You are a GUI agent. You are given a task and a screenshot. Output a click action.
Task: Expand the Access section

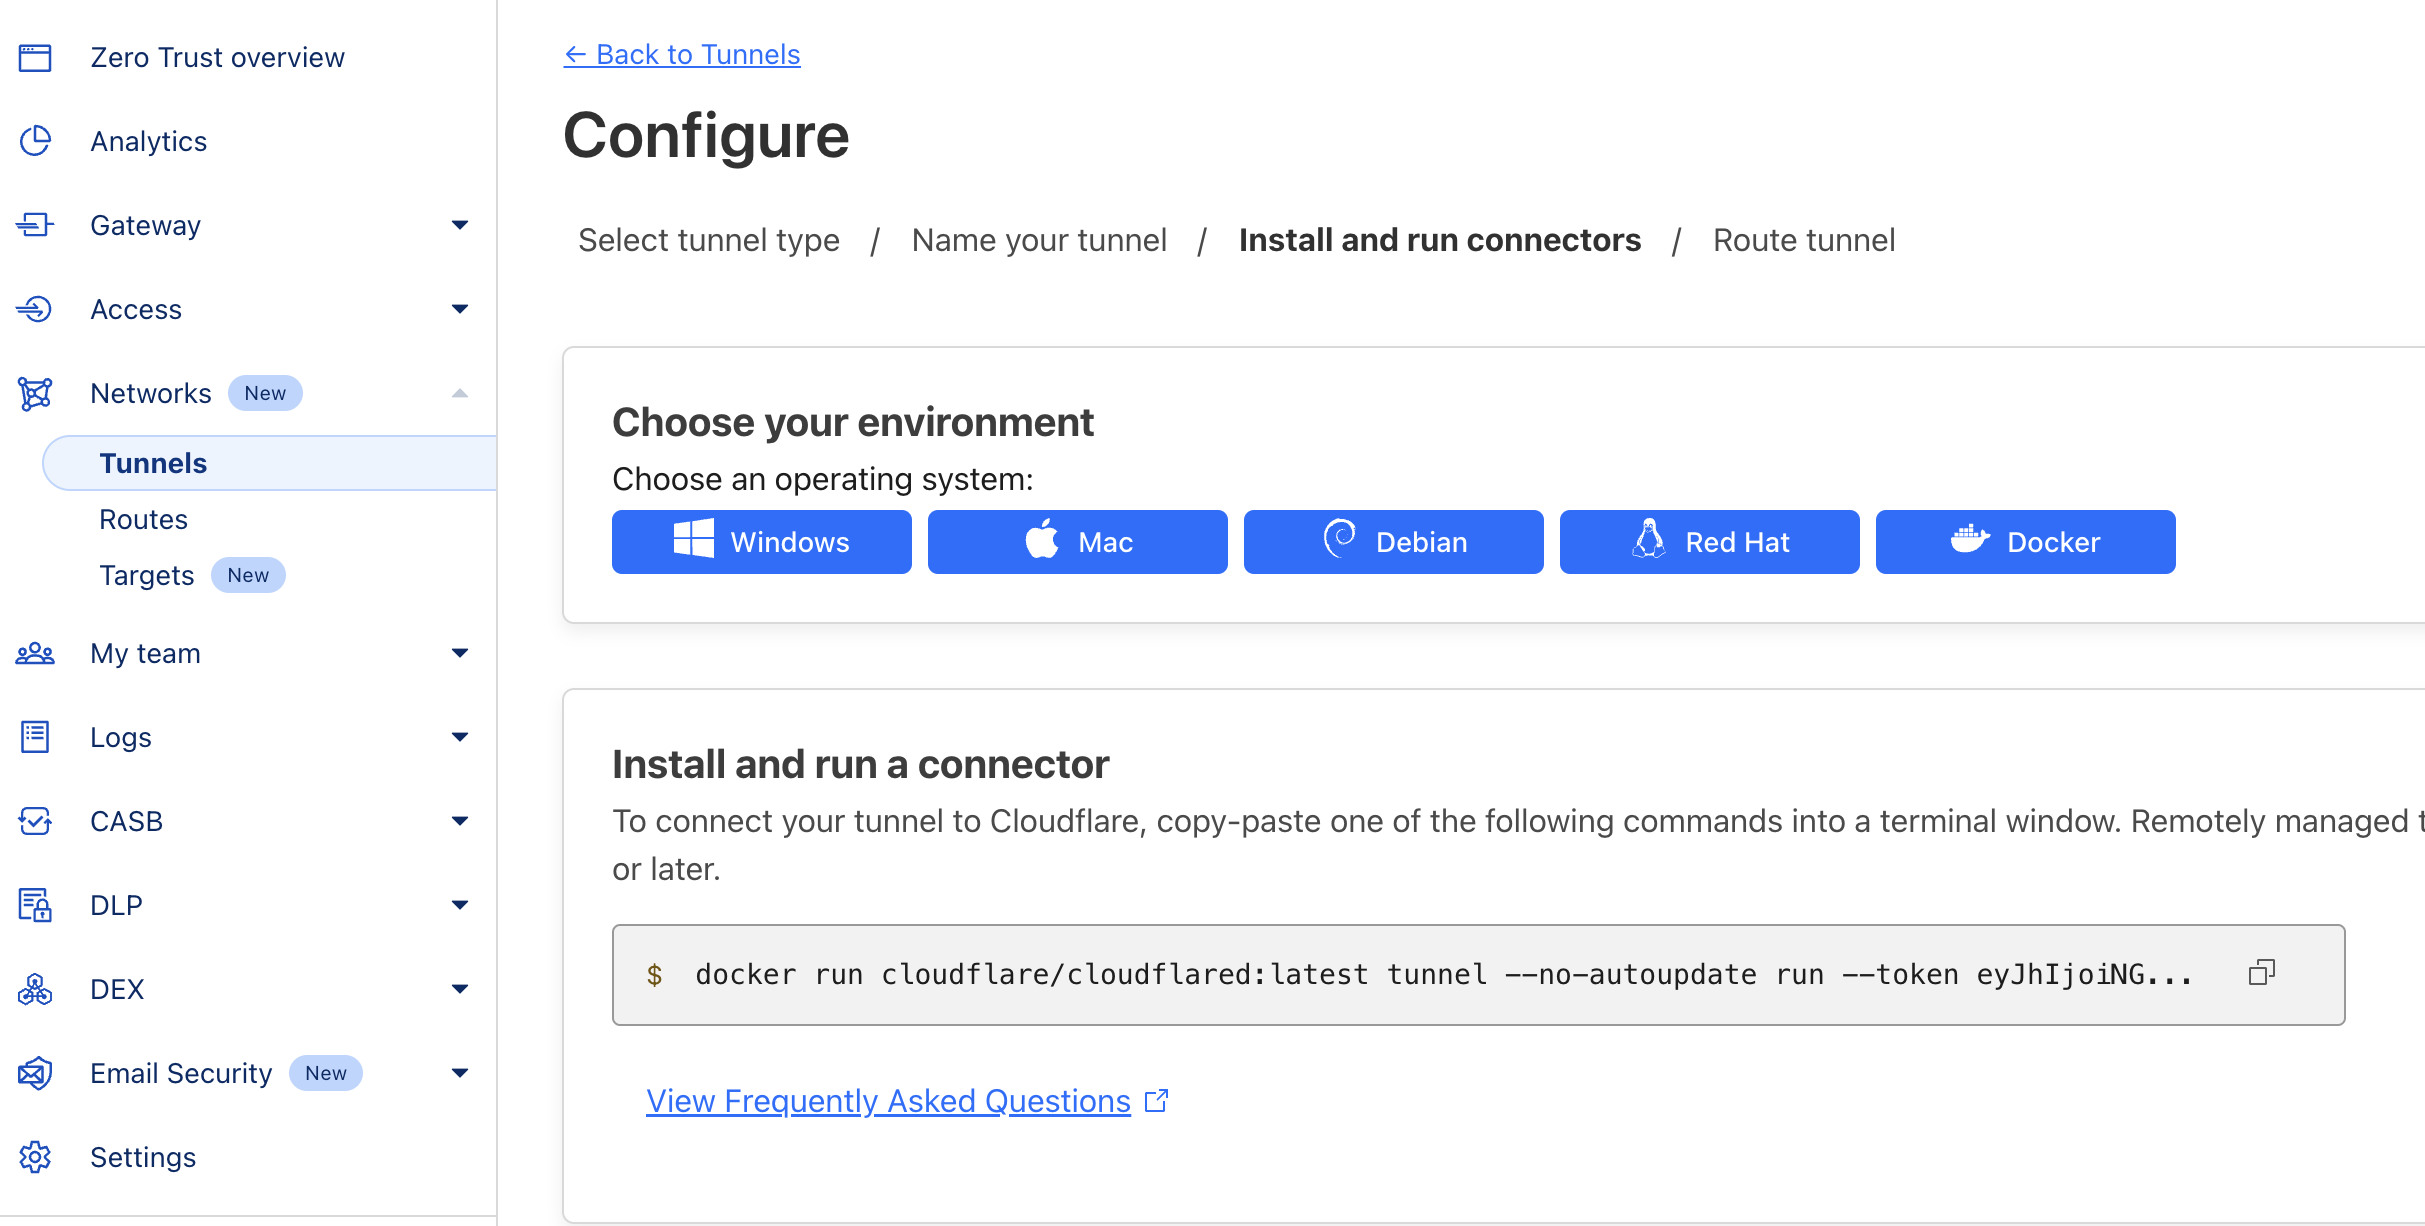pyautogui.click(x=460, y=309)
